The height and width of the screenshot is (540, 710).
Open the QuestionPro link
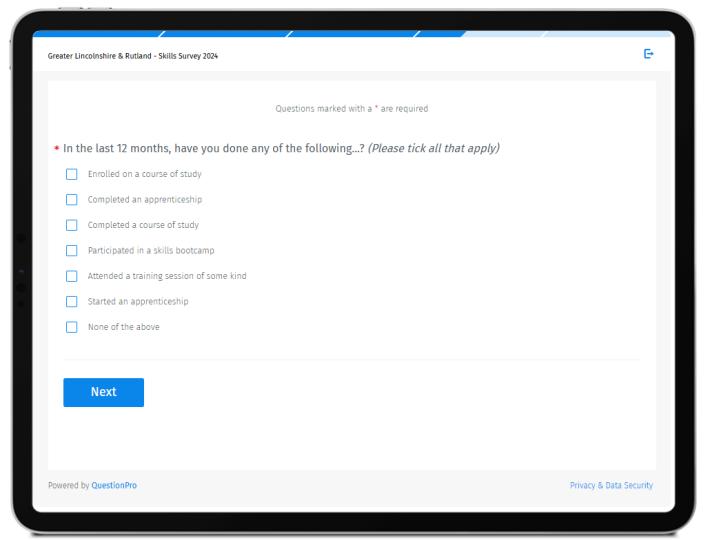click(114, 485)
